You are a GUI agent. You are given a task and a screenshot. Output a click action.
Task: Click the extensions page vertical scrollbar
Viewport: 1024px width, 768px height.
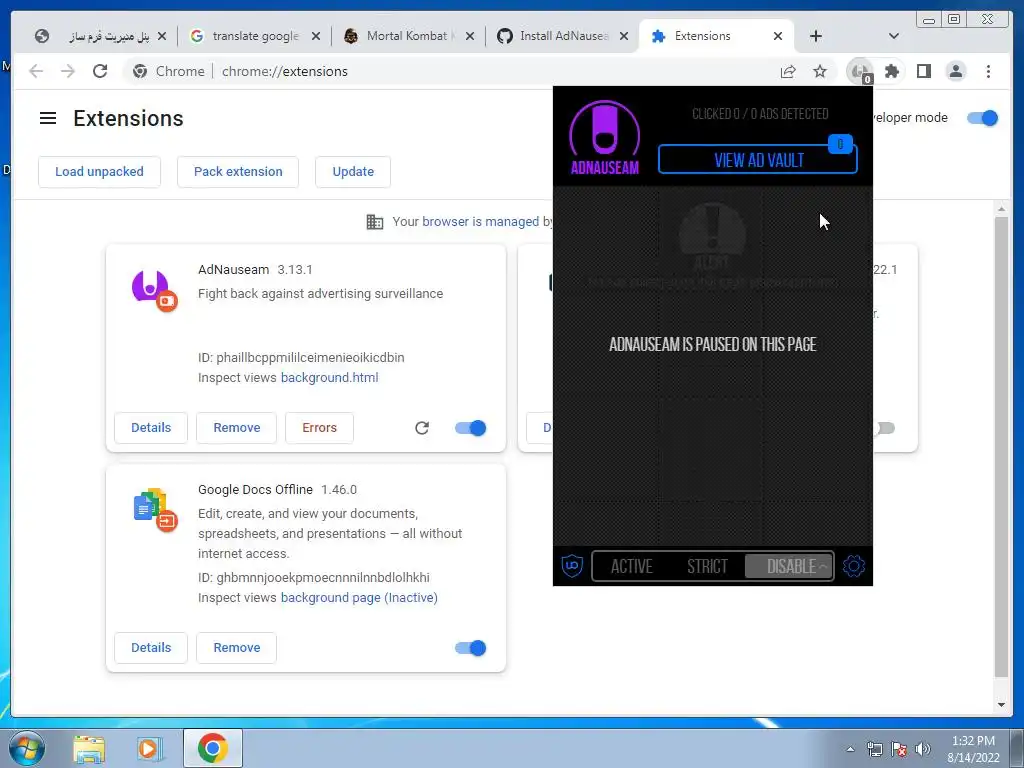[1001, 447]
